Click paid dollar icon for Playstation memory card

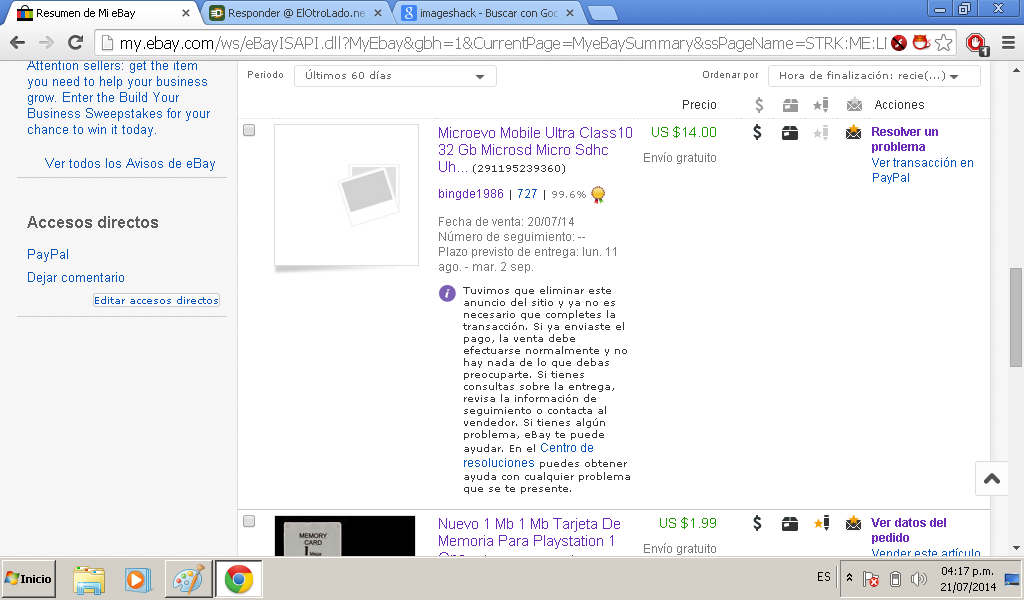pyautogui.click(x=757, y=523)
